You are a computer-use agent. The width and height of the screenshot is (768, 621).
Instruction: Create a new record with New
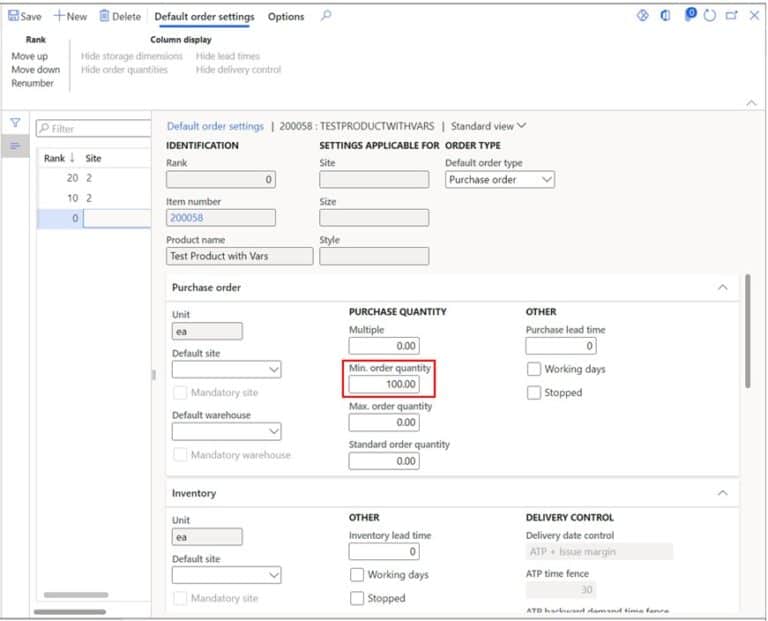click(70, 17)
